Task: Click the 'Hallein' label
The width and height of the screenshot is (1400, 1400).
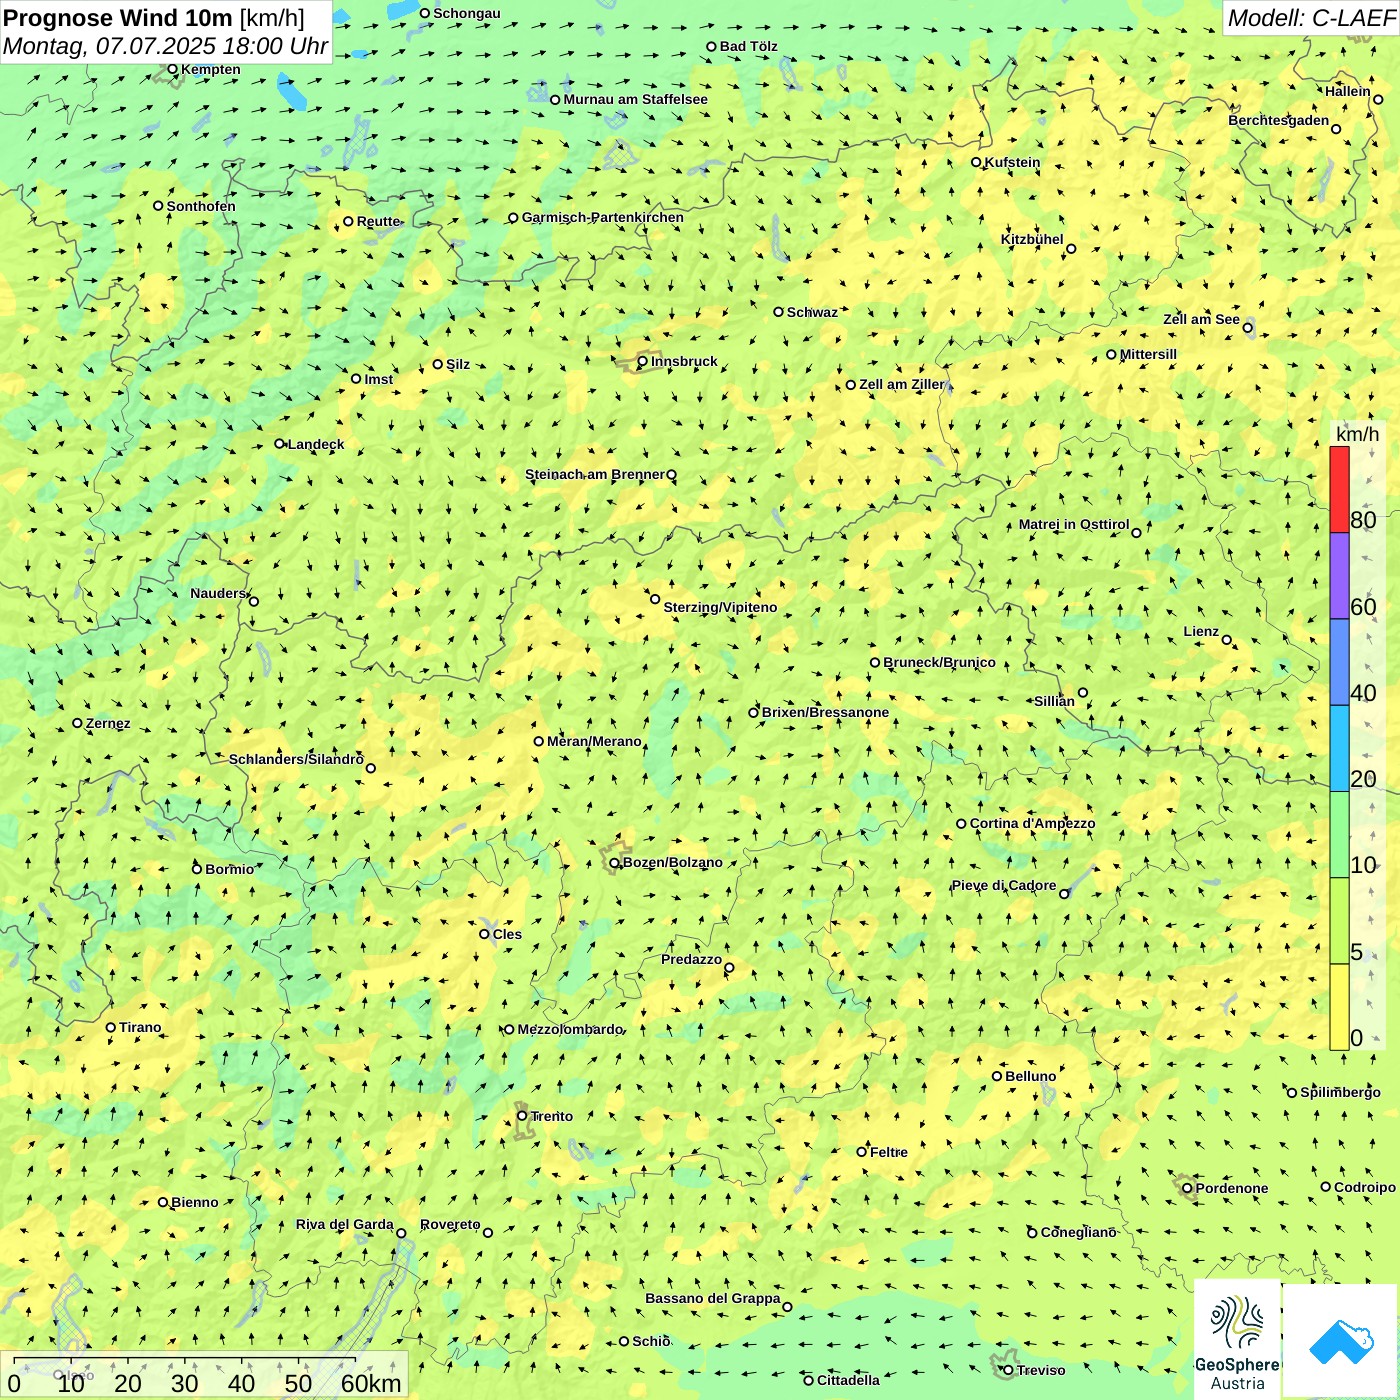Action: 1348,91
